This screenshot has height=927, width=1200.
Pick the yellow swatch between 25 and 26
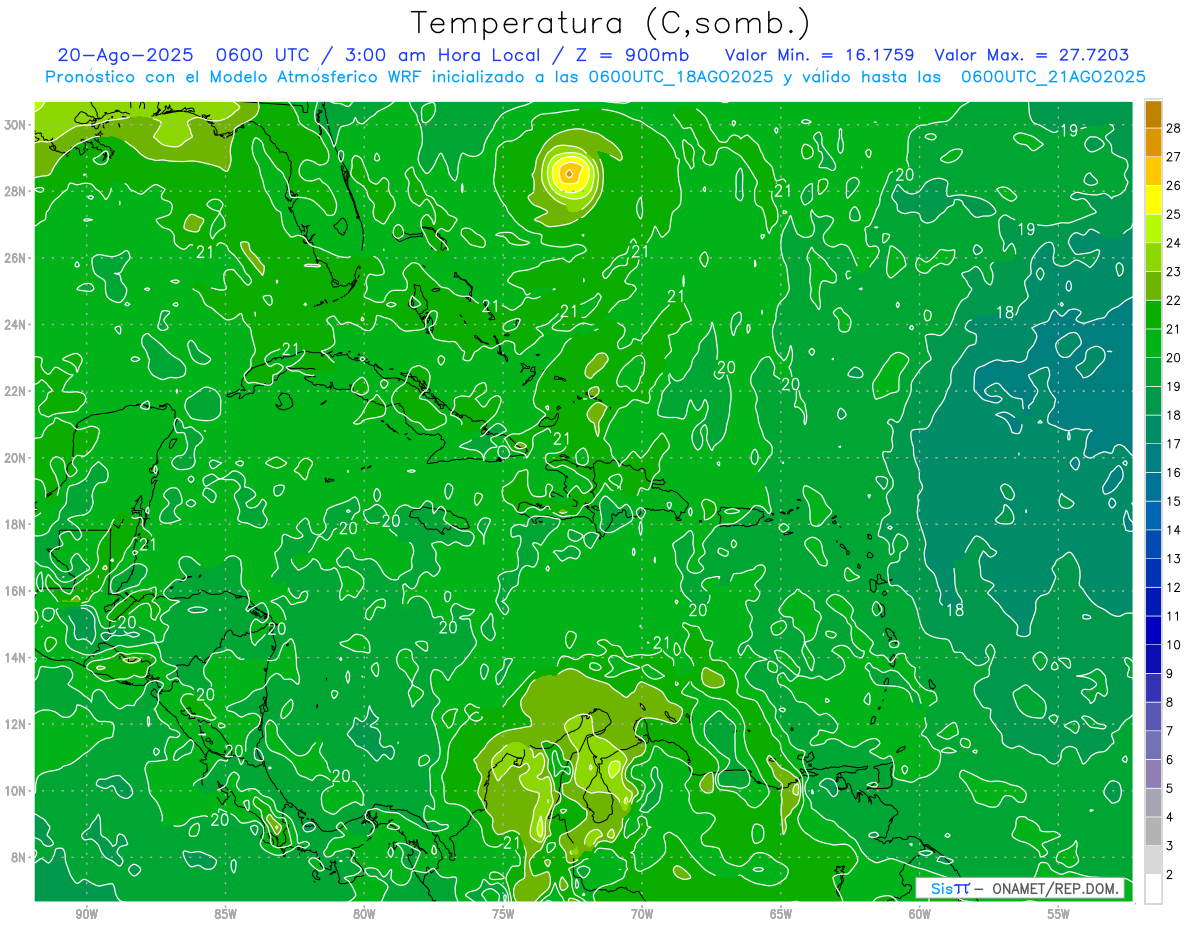[1153, 199]
